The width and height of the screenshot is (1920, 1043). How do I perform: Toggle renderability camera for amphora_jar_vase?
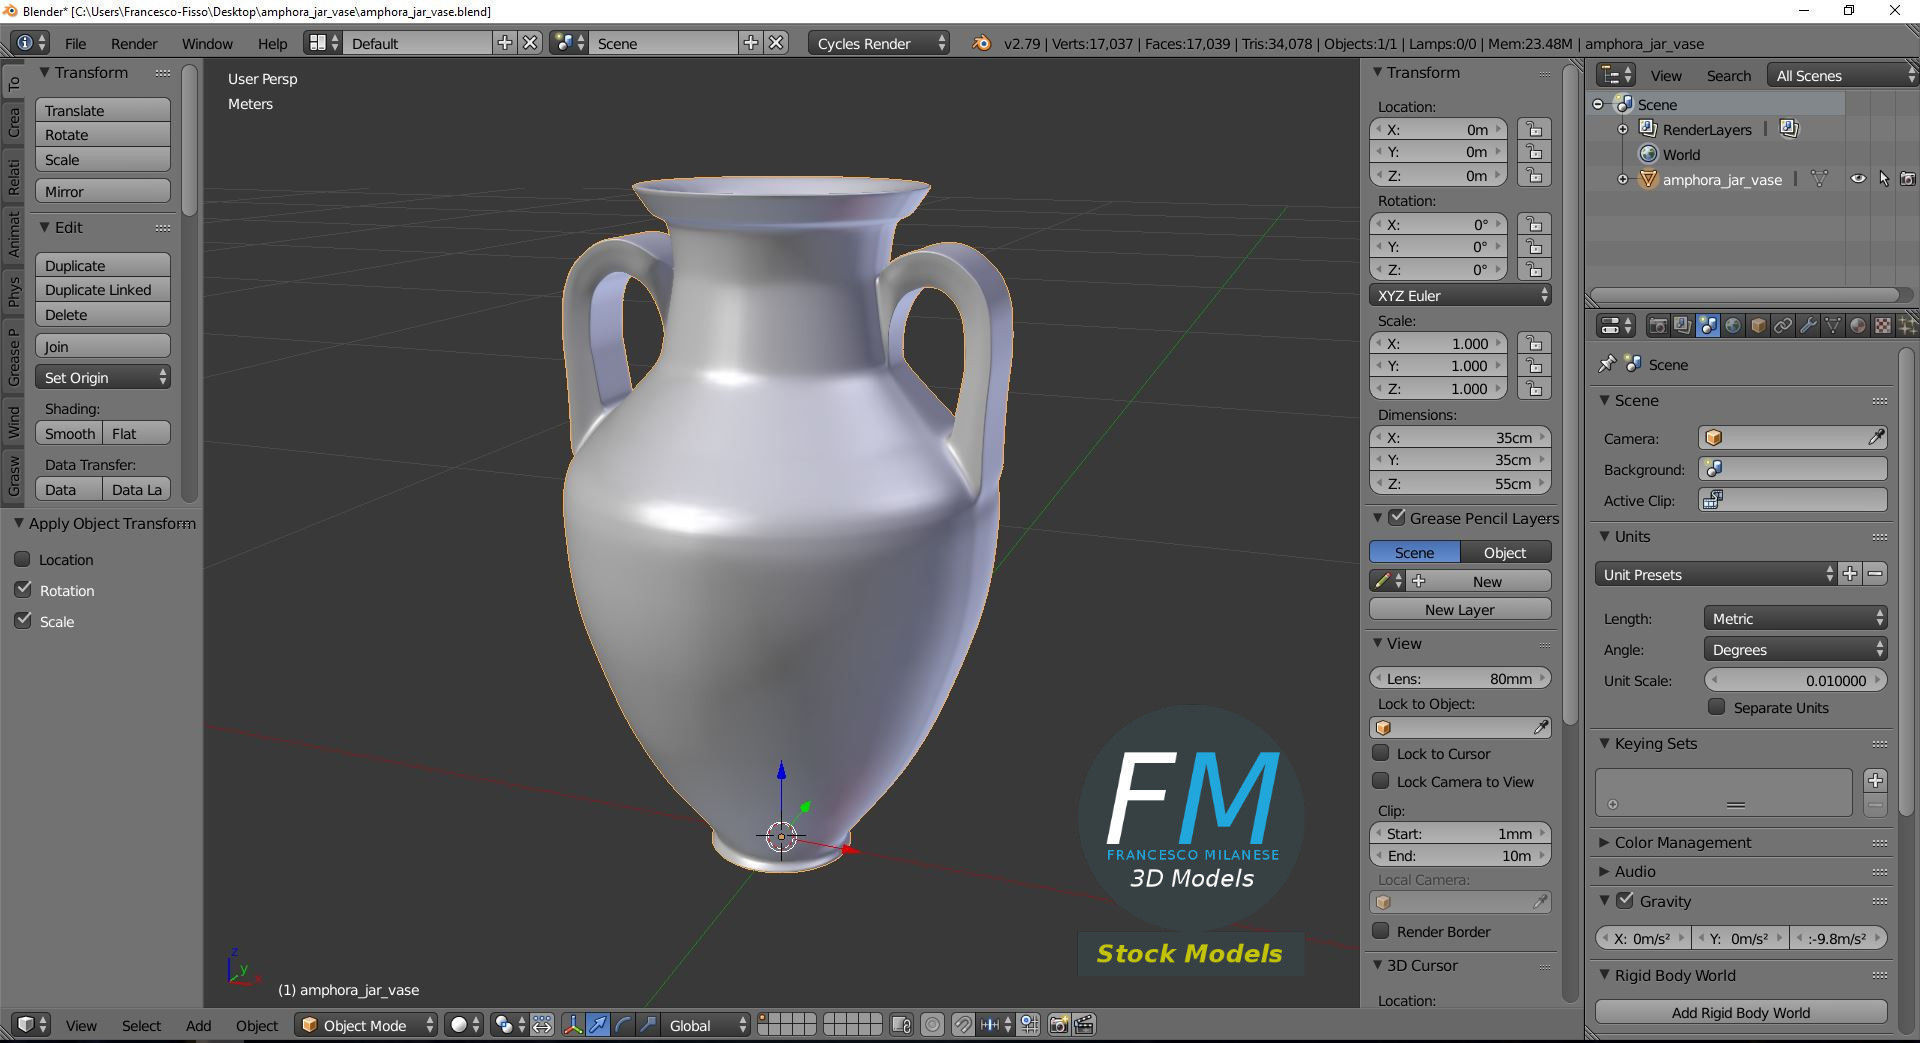click(1908, 179)
